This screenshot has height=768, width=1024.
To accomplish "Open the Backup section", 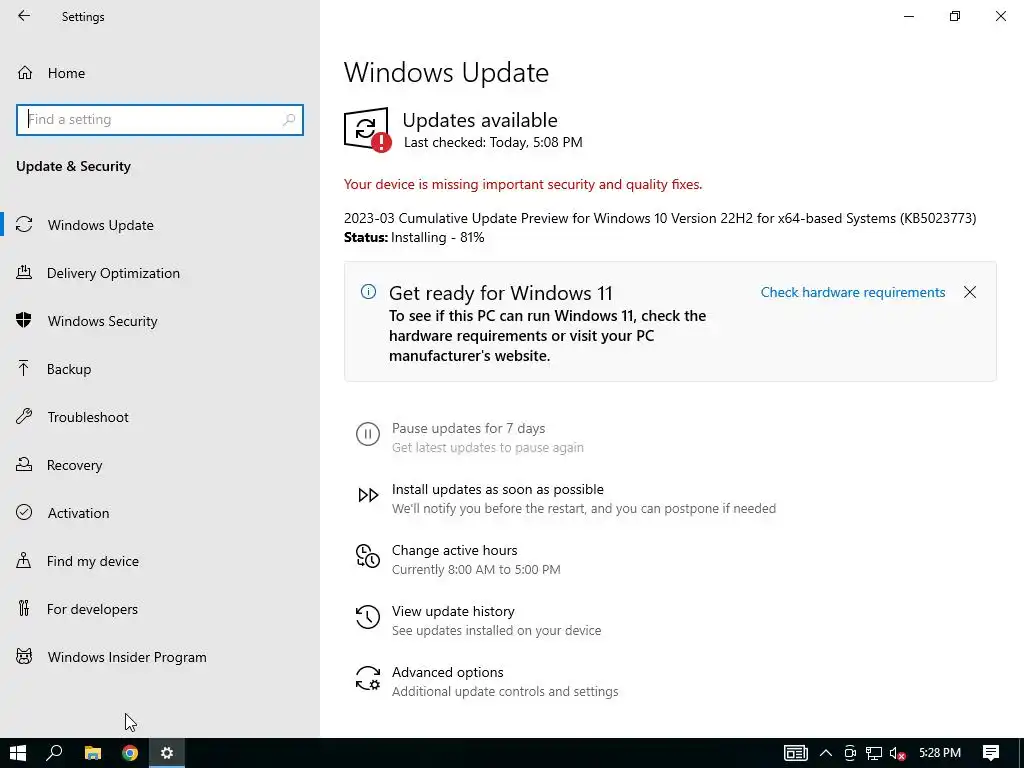I will (160, 369).
